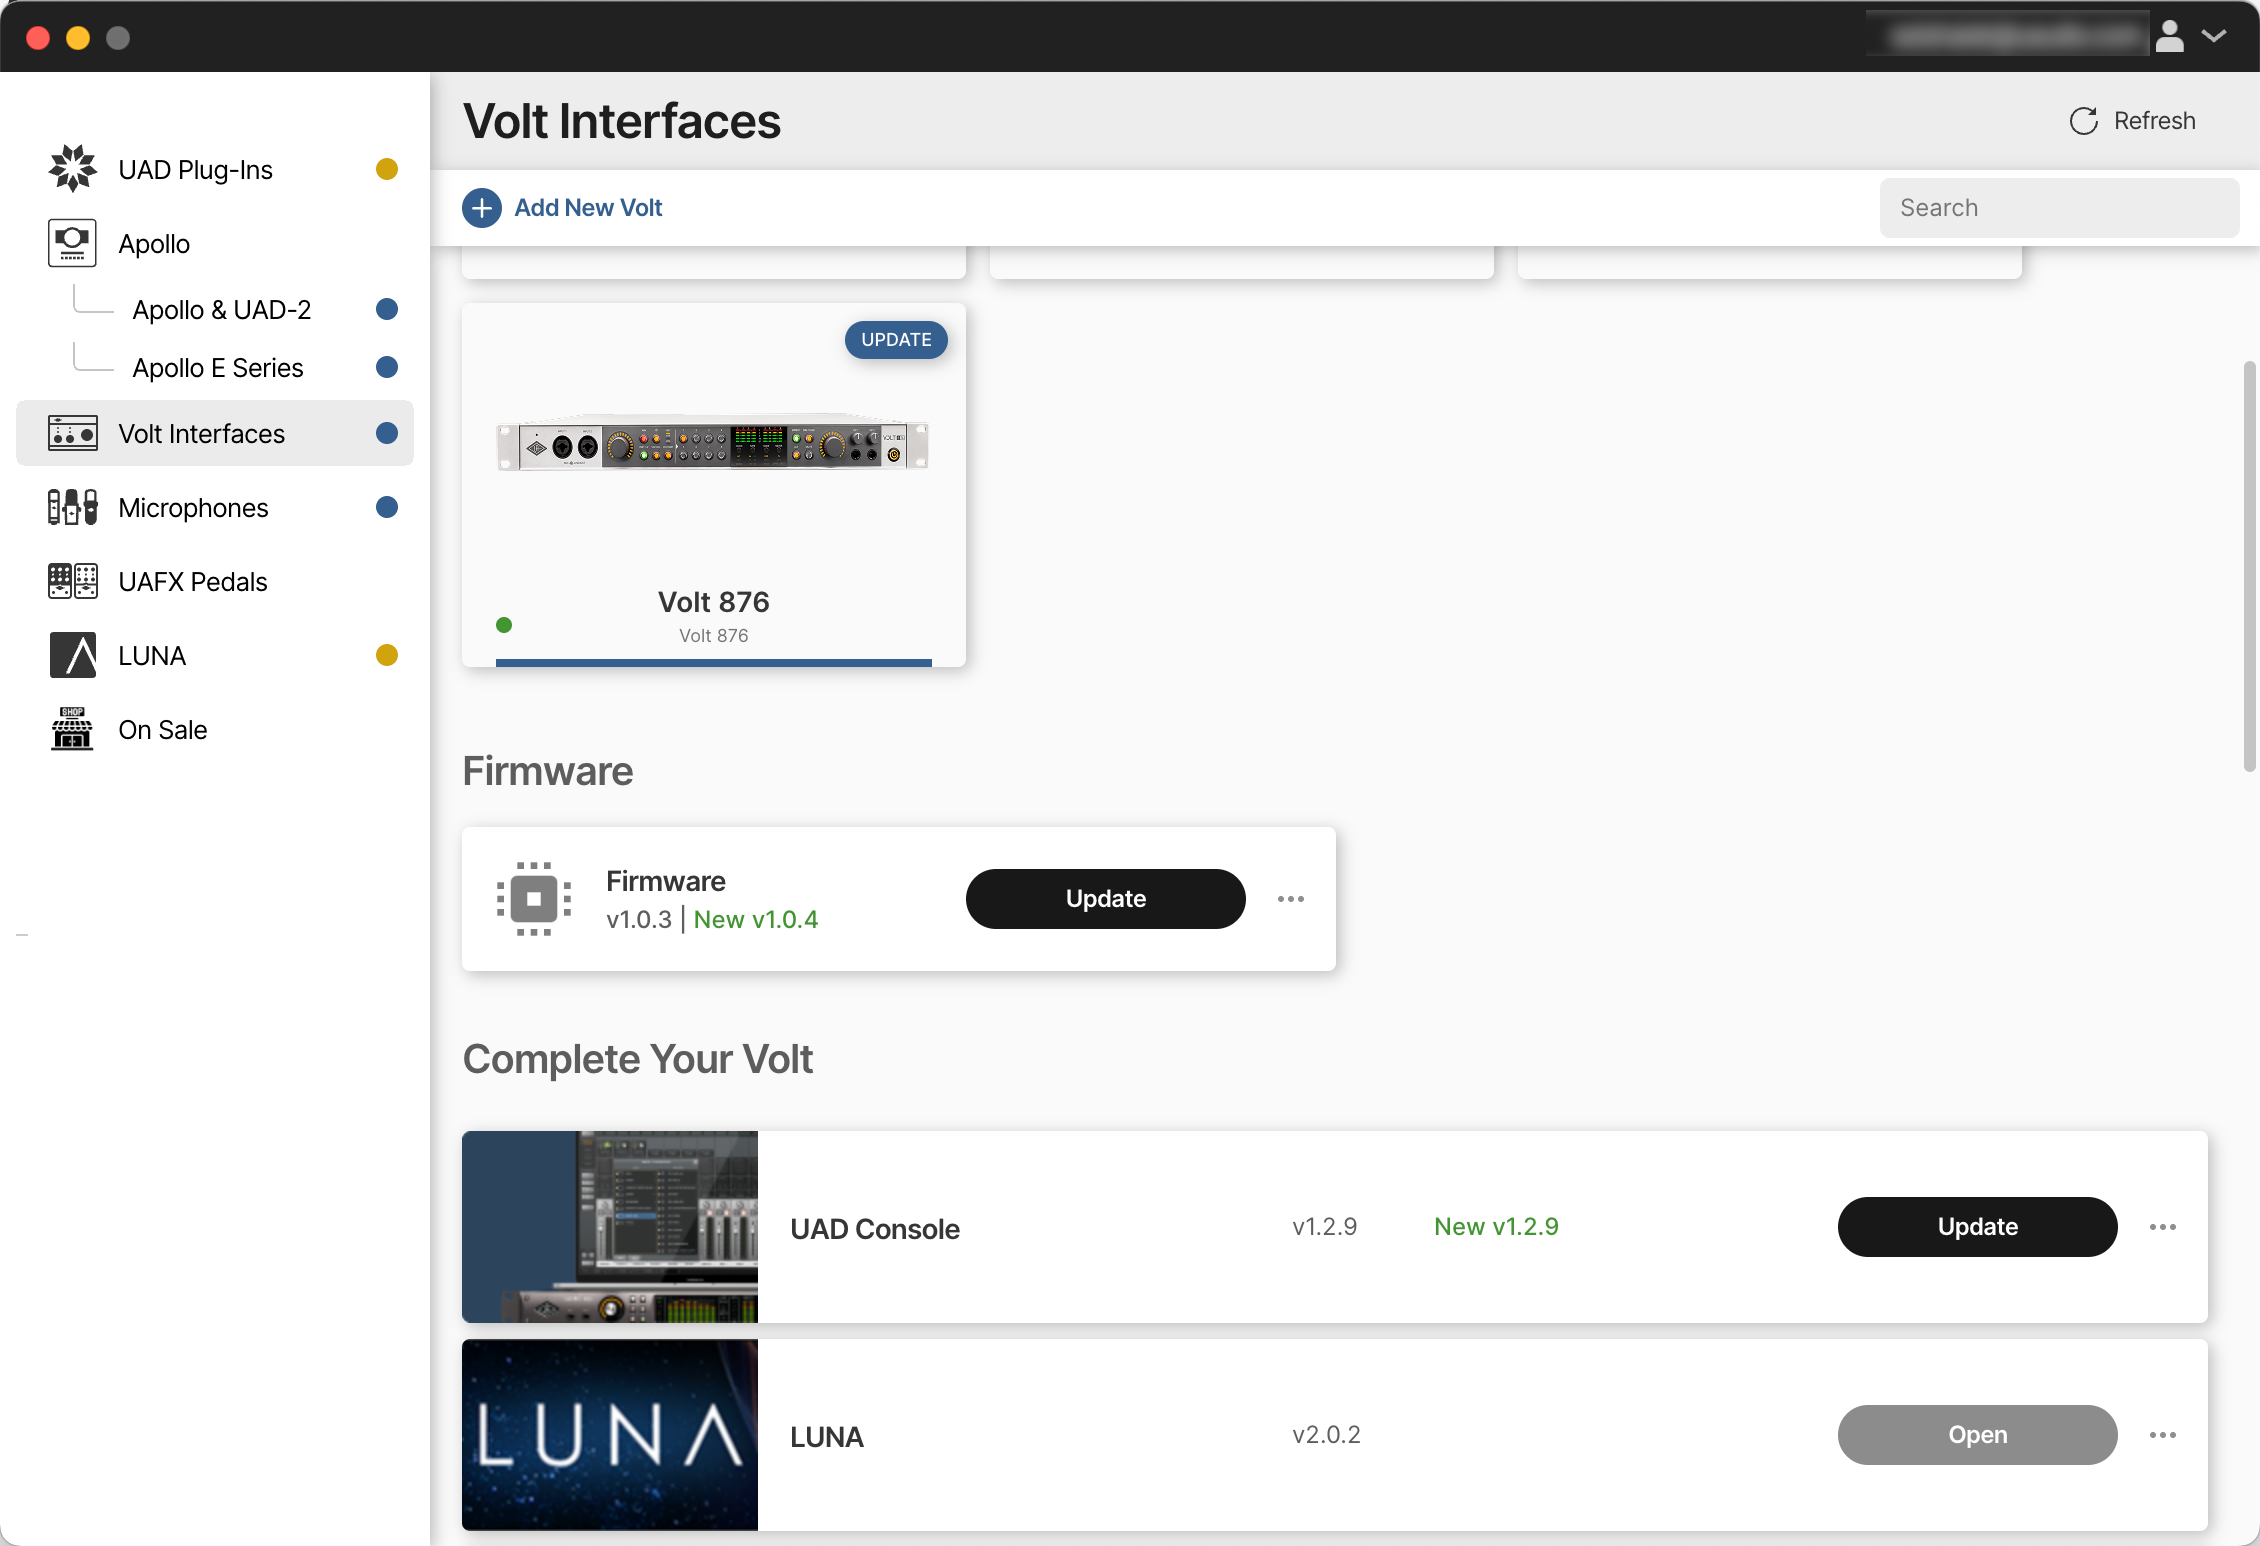The width and height of the screenshot is (2260, 1546).
Task: Select the Volt Interfaces sidebar icon
Action: tap(72, 433)
